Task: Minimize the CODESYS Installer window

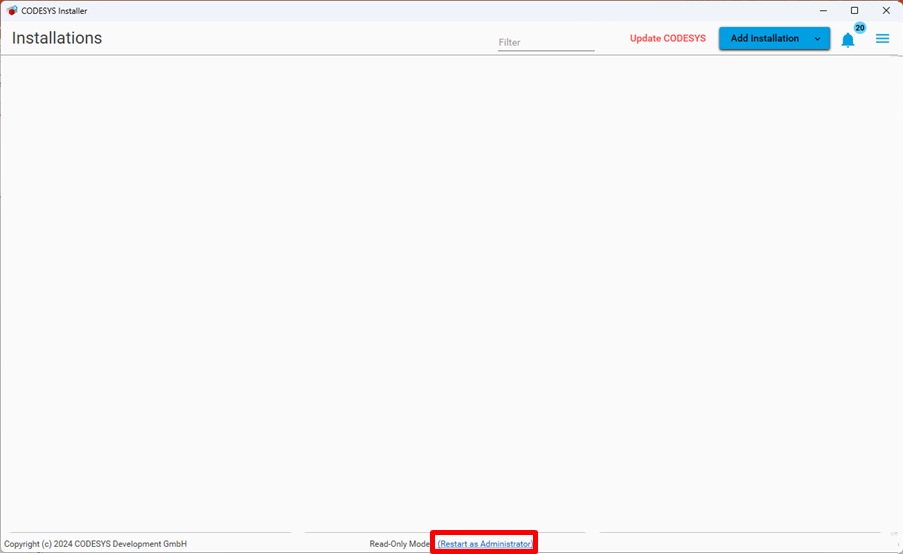Action: point(822,11)
